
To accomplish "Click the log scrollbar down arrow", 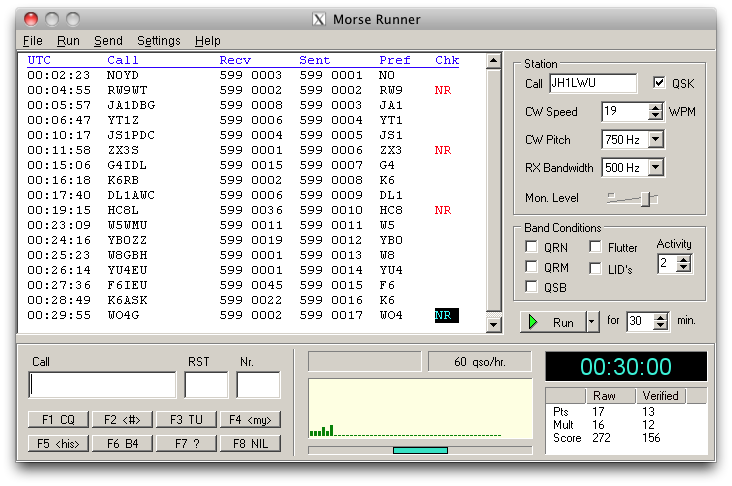I will click(x=493, y=324).
